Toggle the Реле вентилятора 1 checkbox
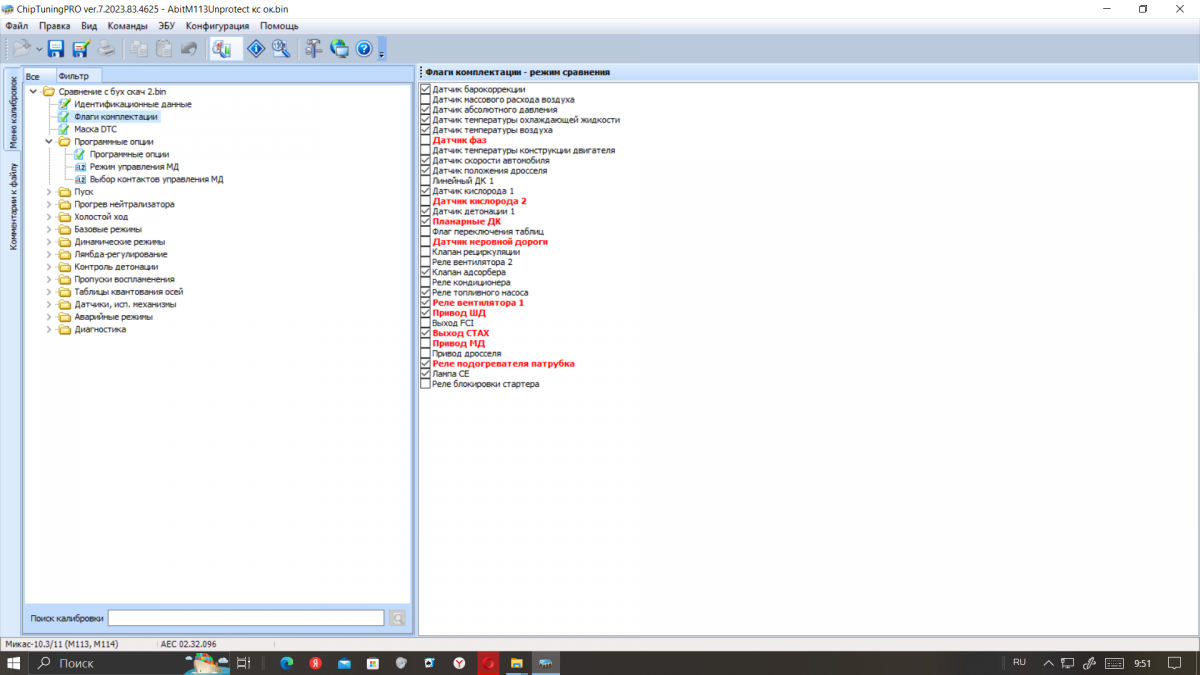1200x675 pixels. [425, 303]
